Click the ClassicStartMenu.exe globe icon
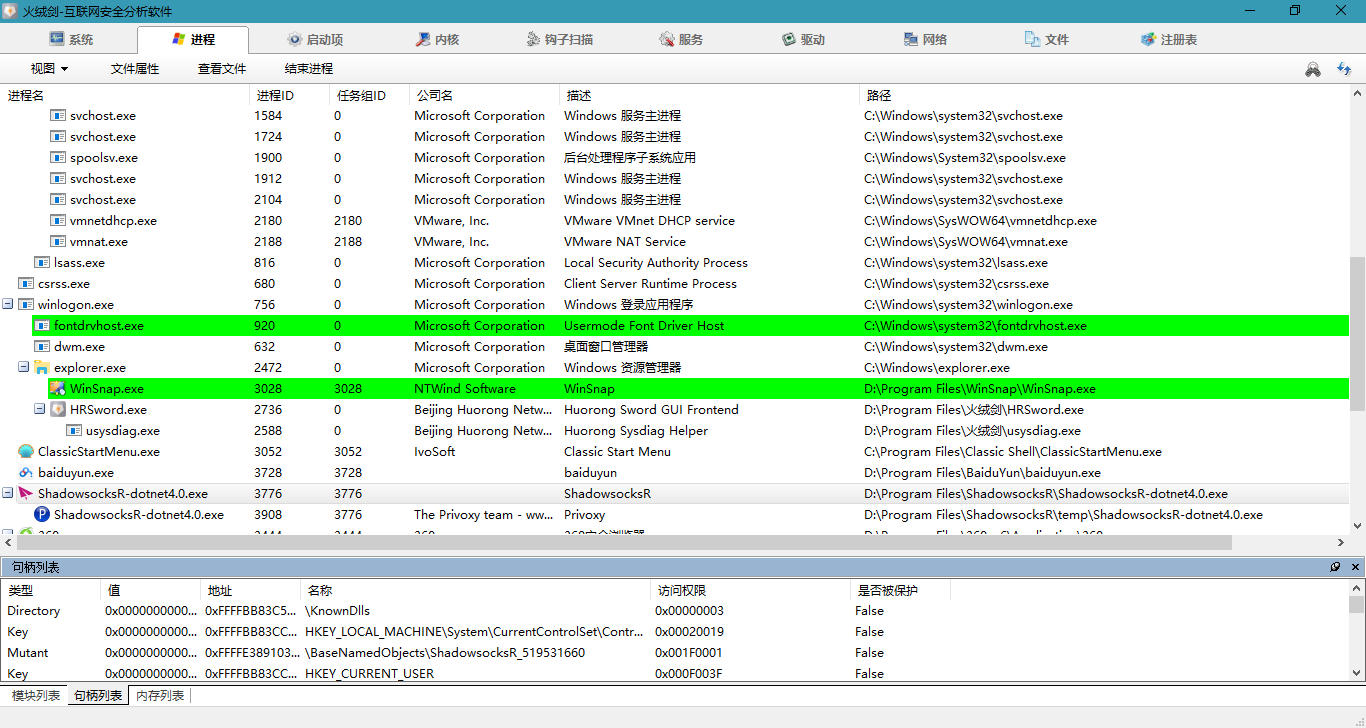Viewport: 1366px width, 728px height. click(x=25, y=451)
